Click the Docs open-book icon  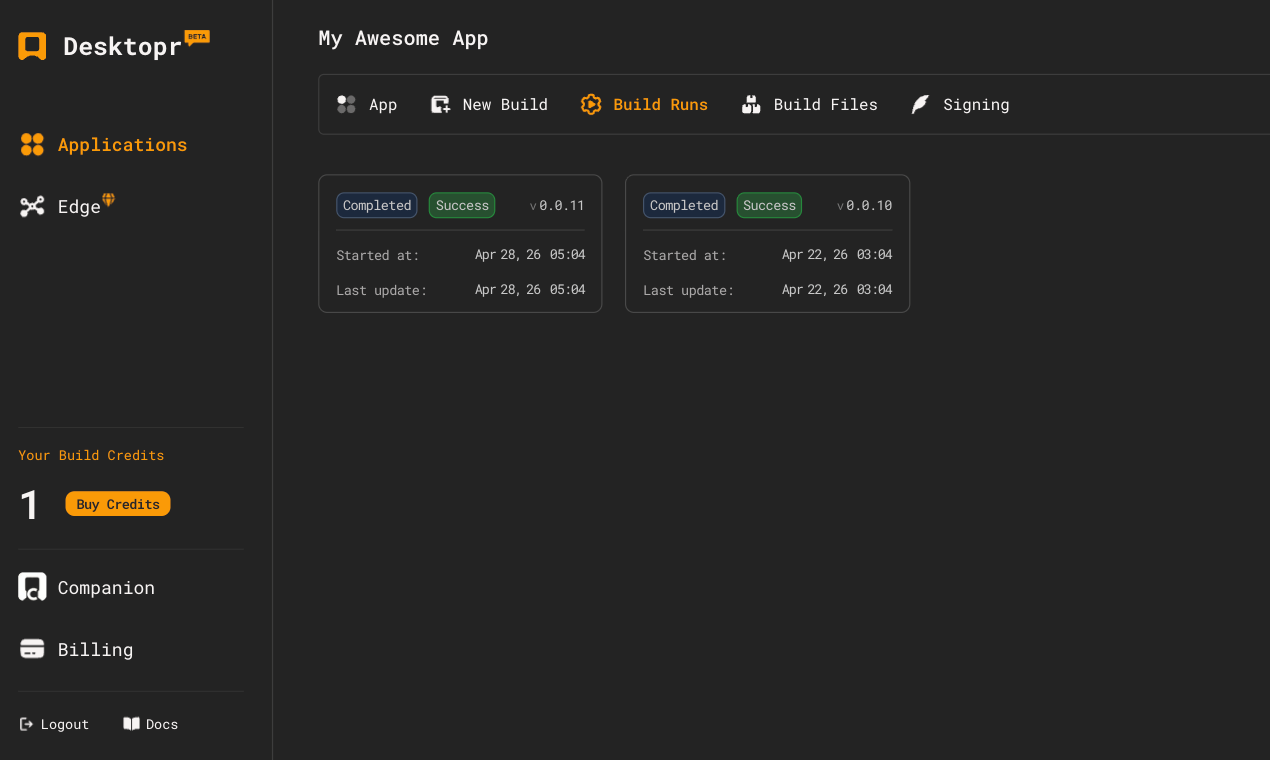pyautogui.click(x=131, y=724)
